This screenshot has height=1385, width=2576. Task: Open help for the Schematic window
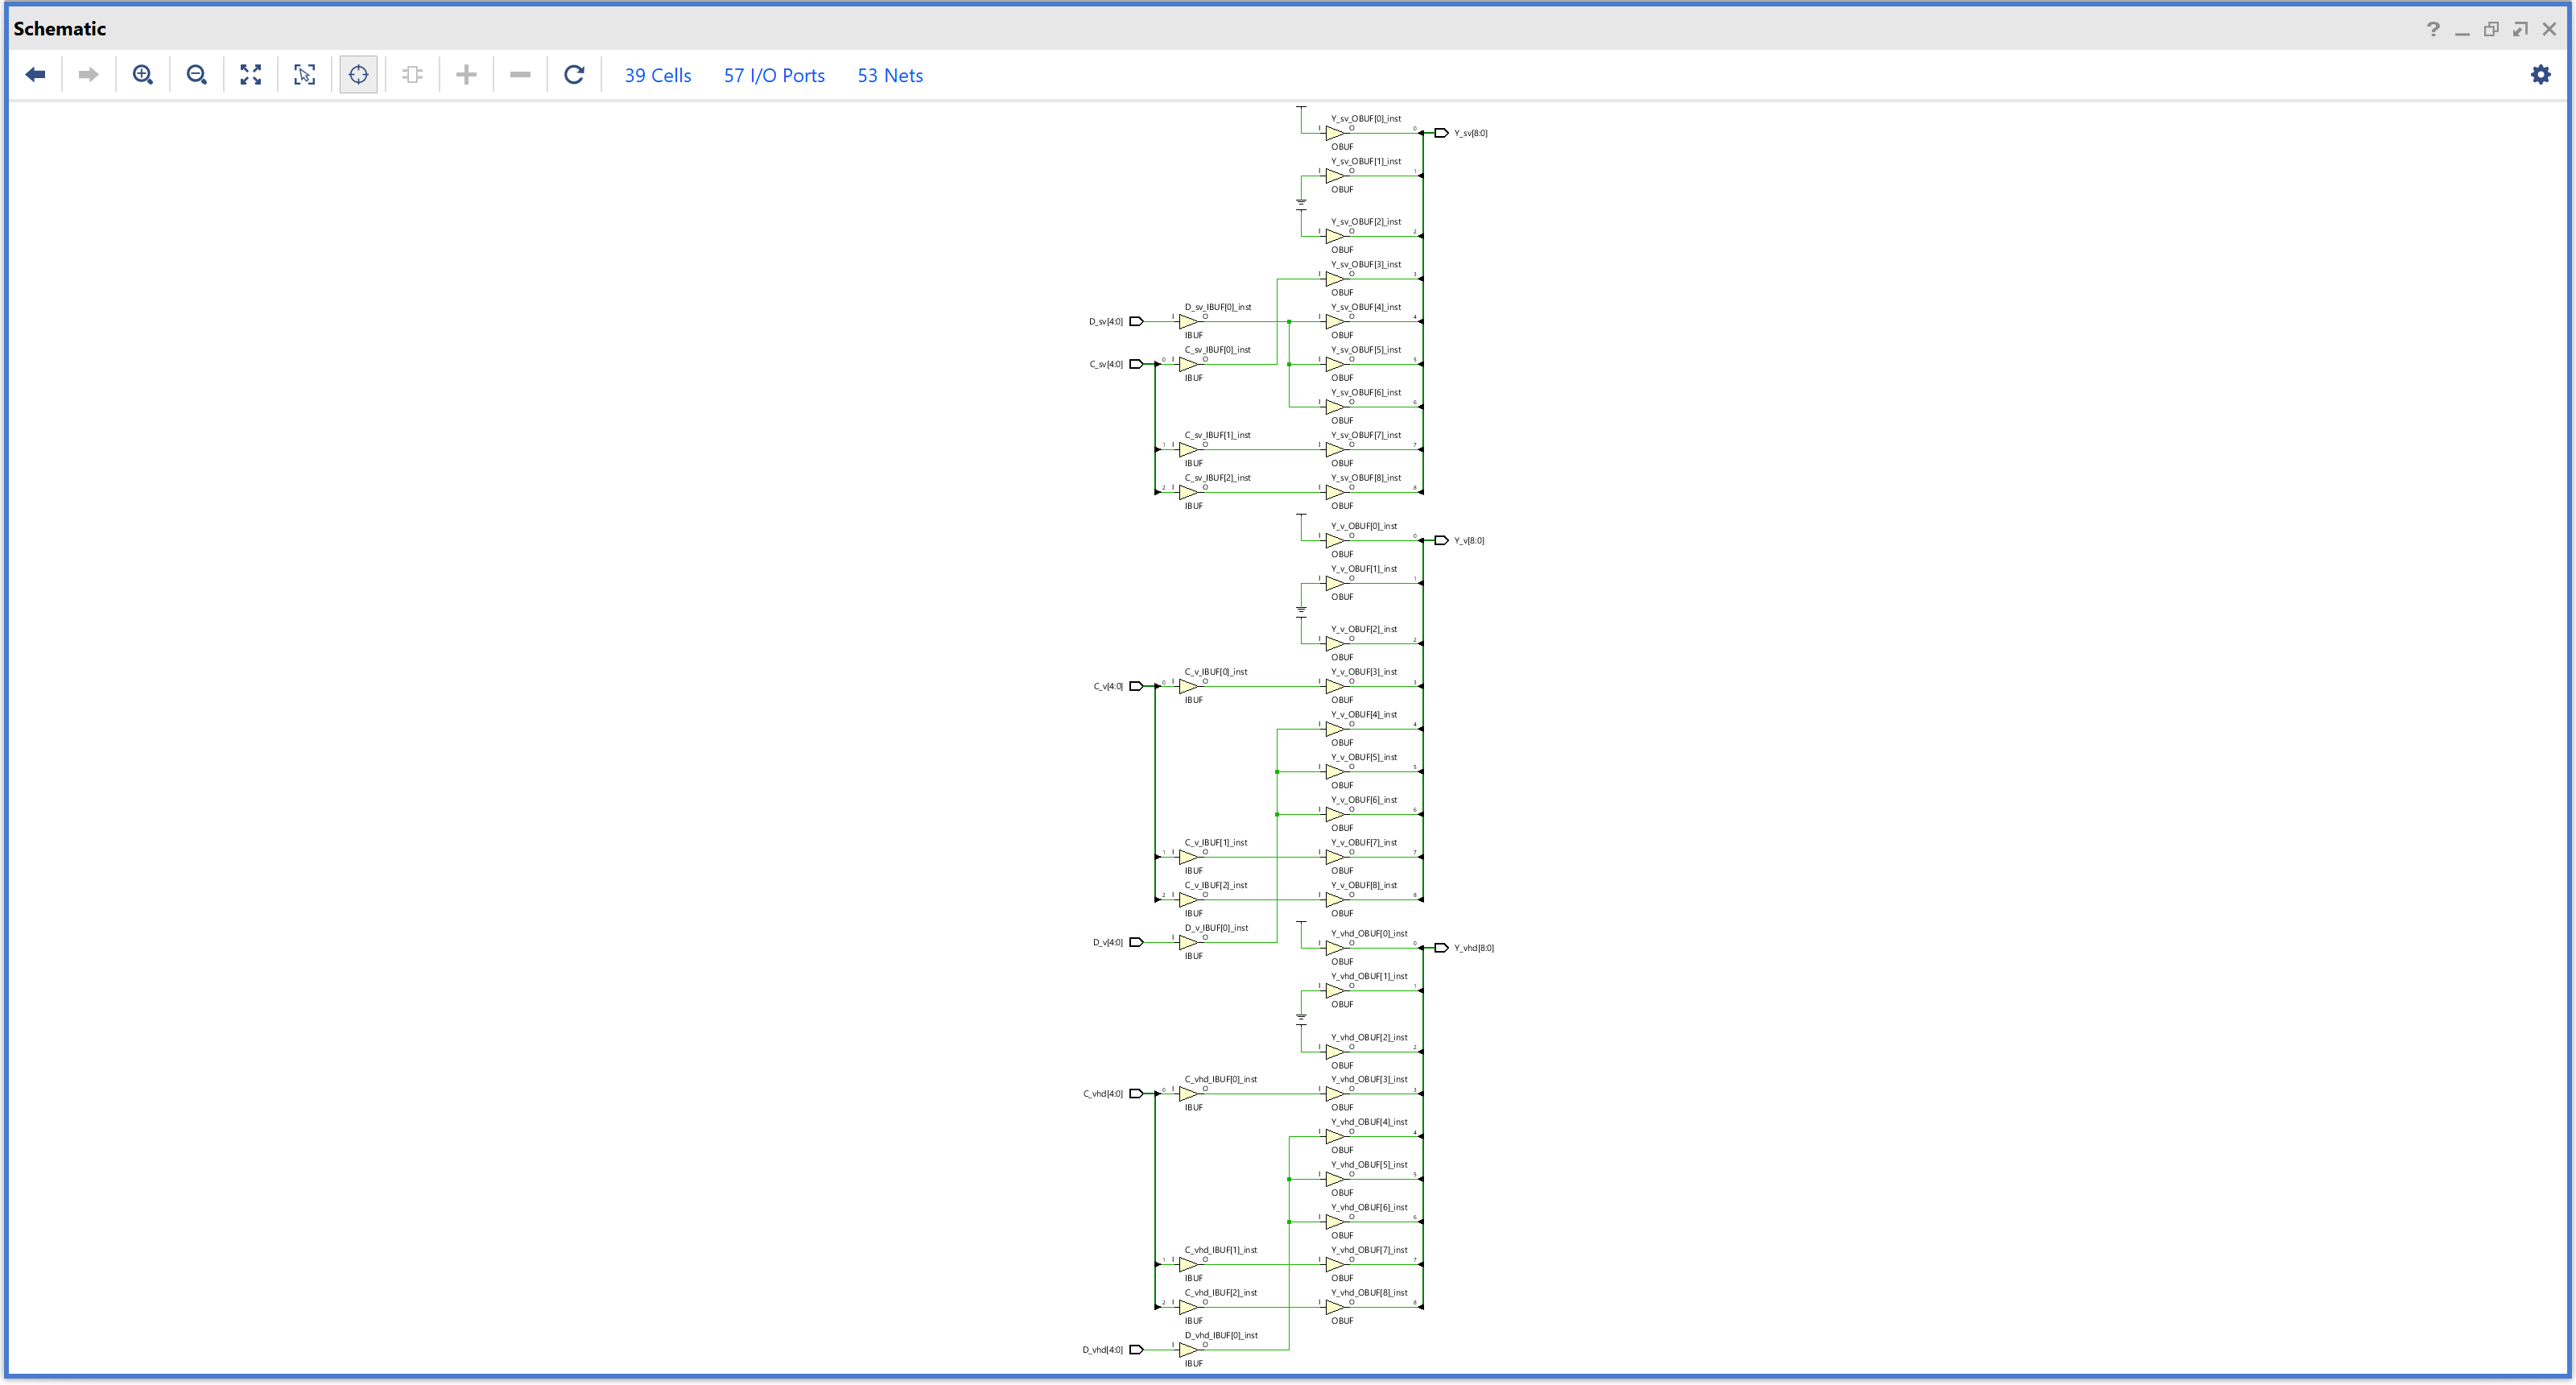point(2434,28)
